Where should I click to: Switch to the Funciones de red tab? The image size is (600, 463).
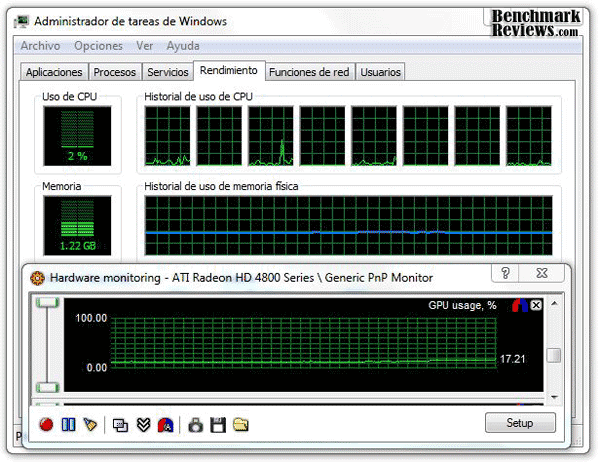point(309,72)
